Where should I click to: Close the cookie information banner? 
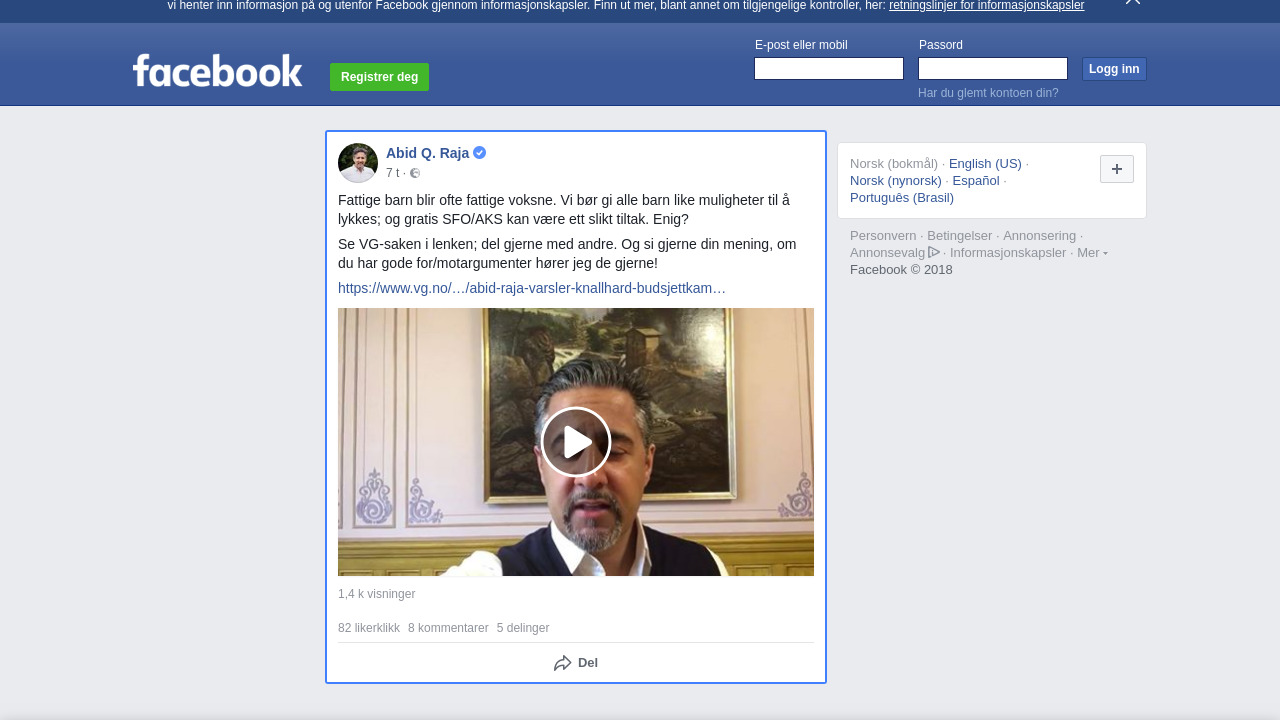(x=1132, y=2)
